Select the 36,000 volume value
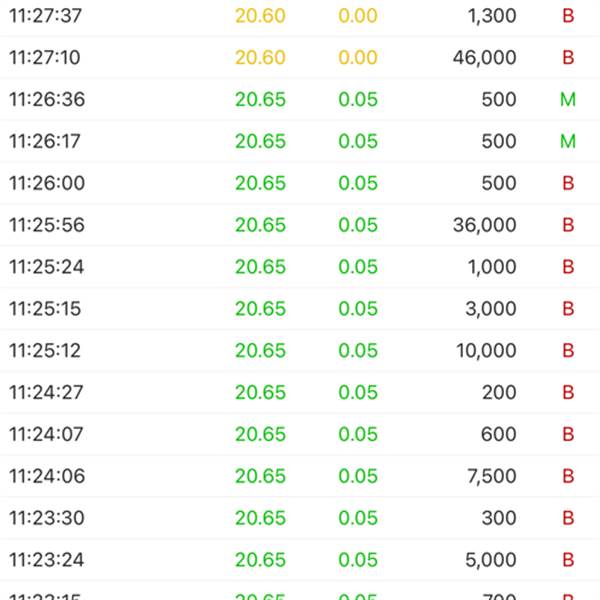 click(485, 225)
